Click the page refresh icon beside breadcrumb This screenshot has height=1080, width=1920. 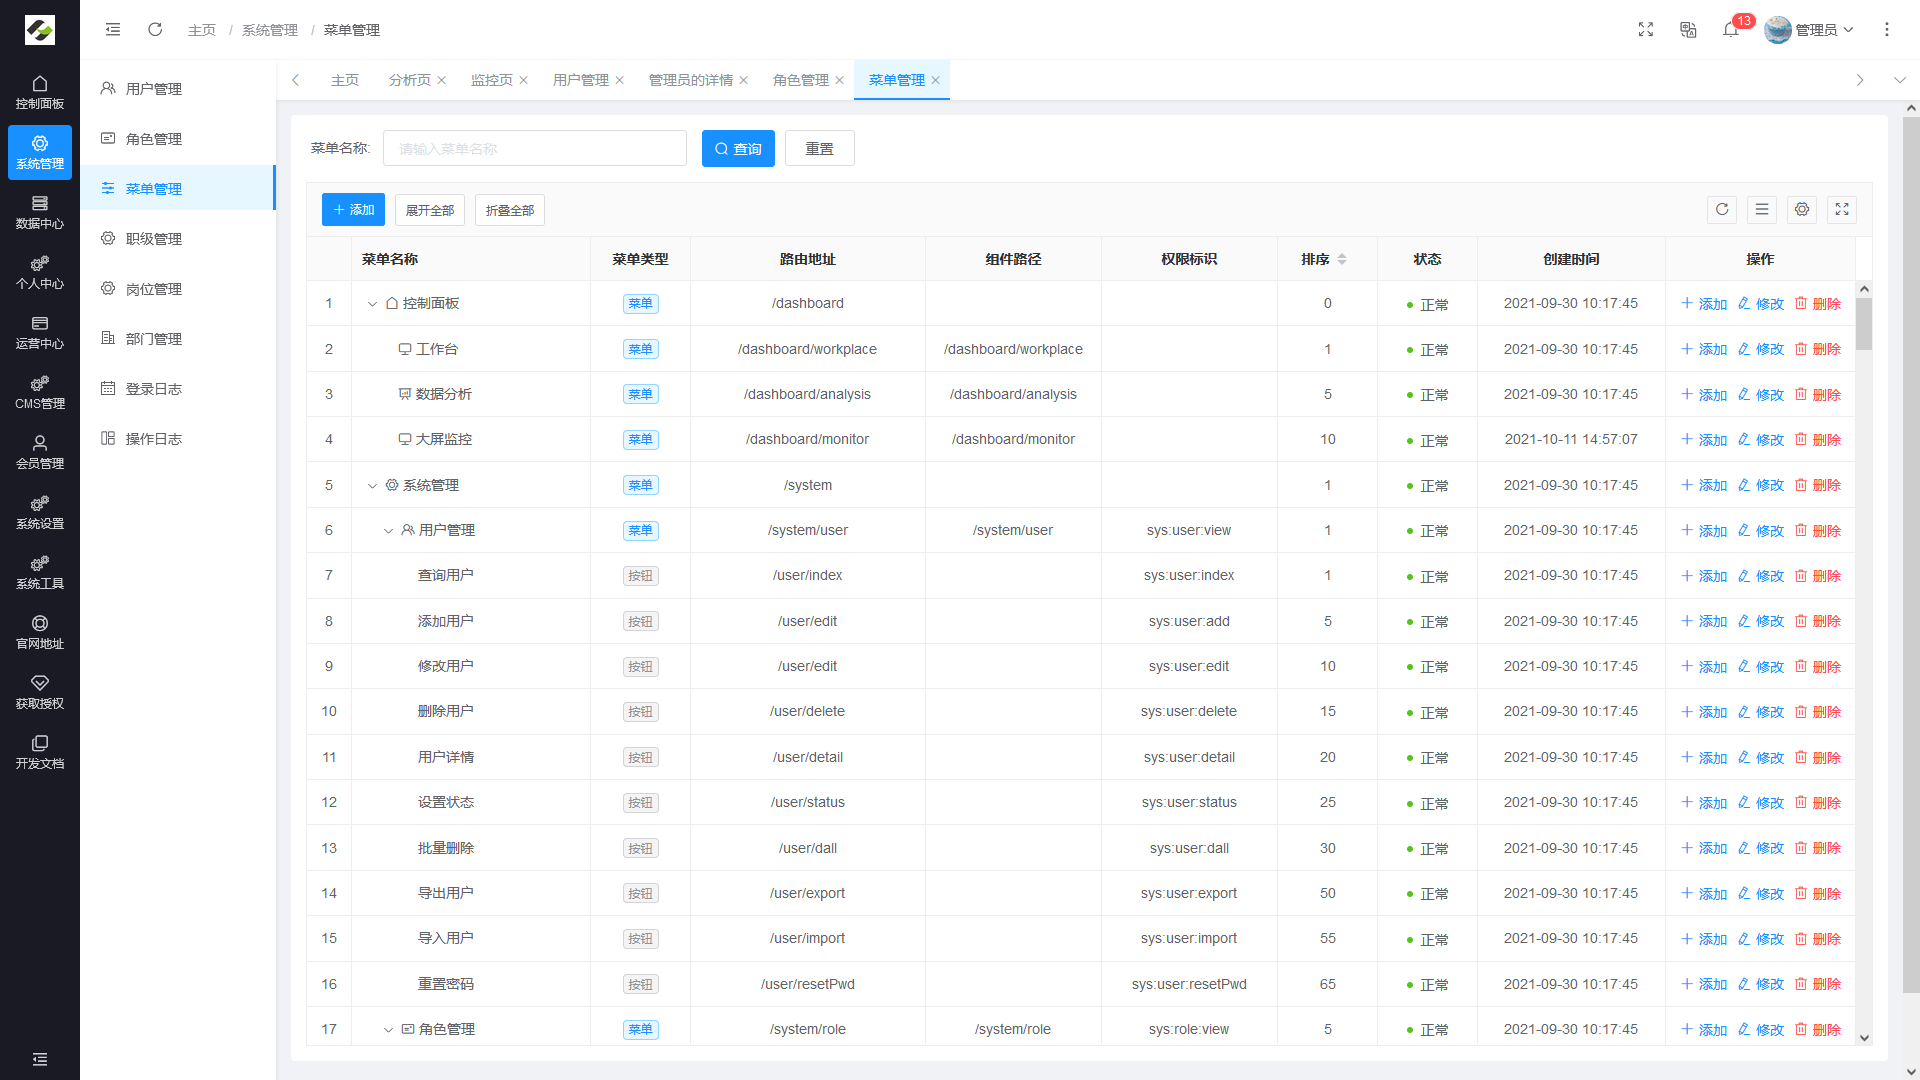(x=155, y=30)
